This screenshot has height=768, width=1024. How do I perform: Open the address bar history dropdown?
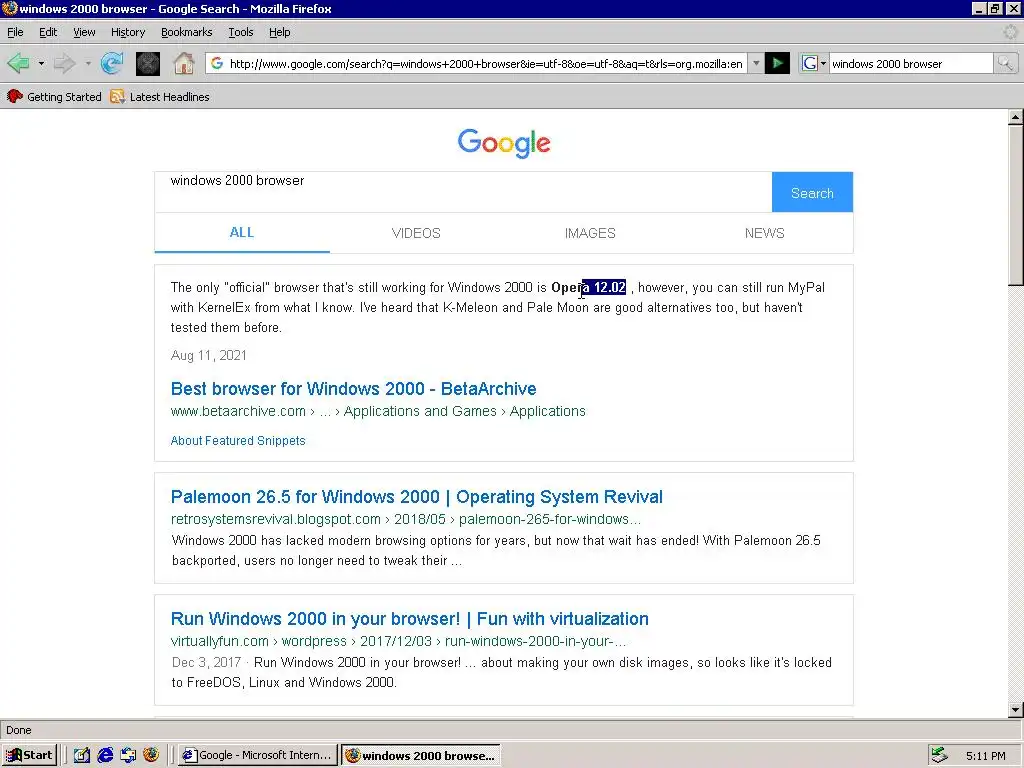[x=756, y=63]
